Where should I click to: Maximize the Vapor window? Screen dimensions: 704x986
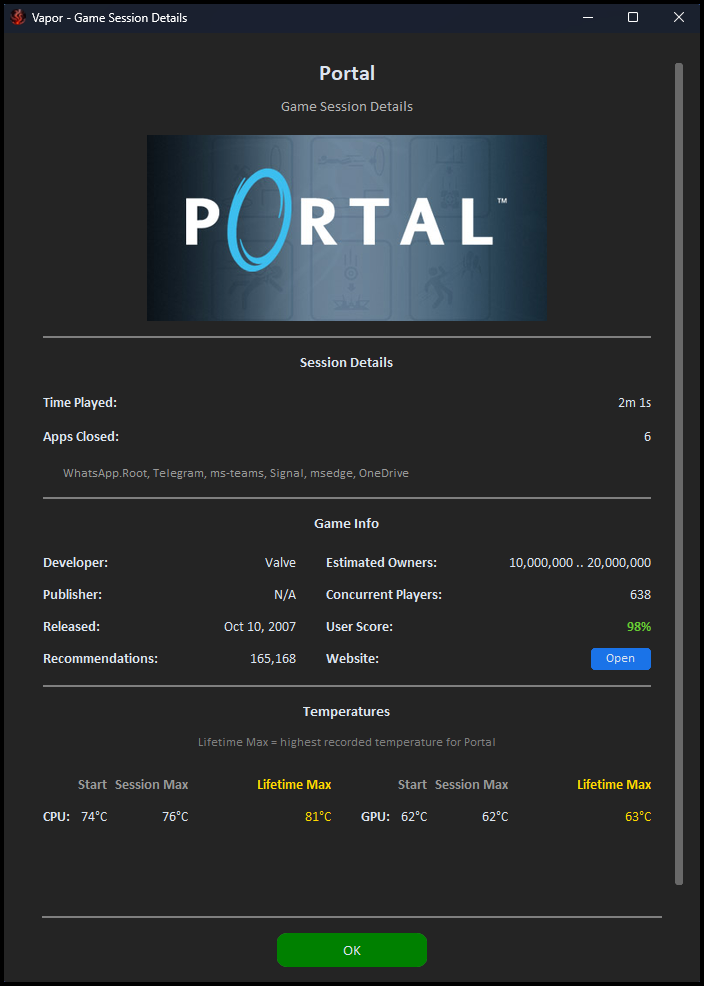(x=633, y=17)
